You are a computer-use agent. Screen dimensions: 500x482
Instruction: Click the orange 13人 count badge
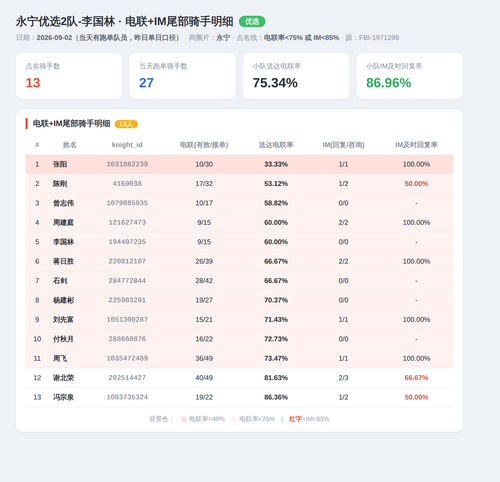tap(126, 124)
